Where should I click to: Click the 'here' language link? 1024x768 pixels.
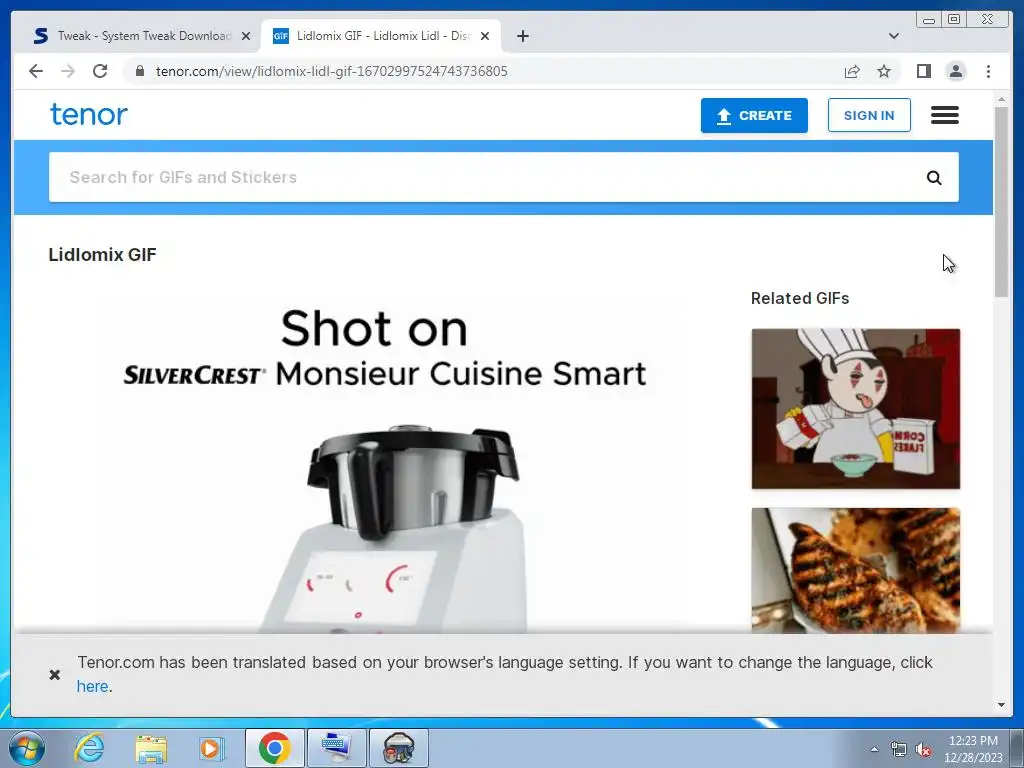[x=92, y=686]
